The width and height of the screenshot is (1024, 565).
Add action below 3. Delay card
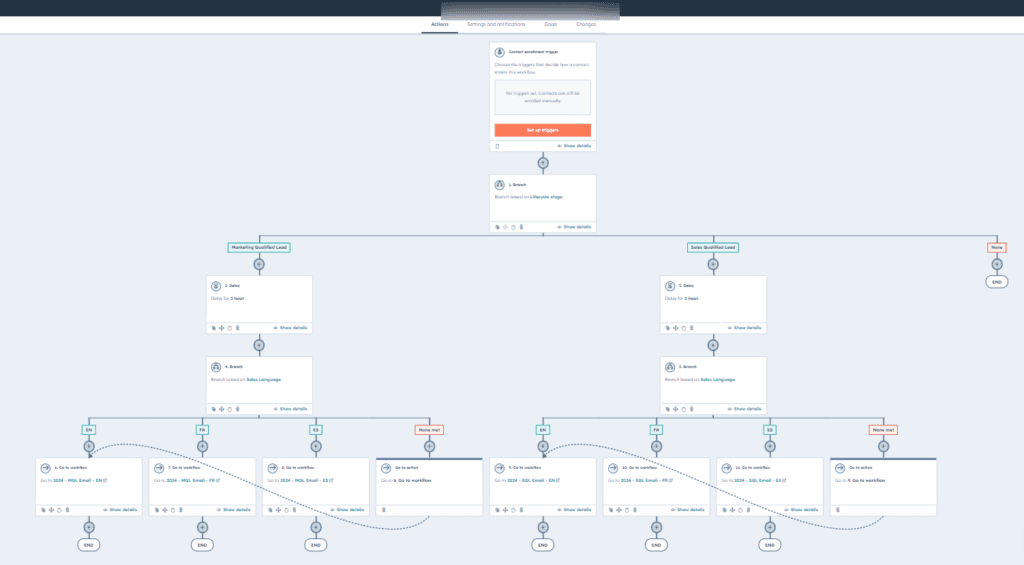[713, 346]
